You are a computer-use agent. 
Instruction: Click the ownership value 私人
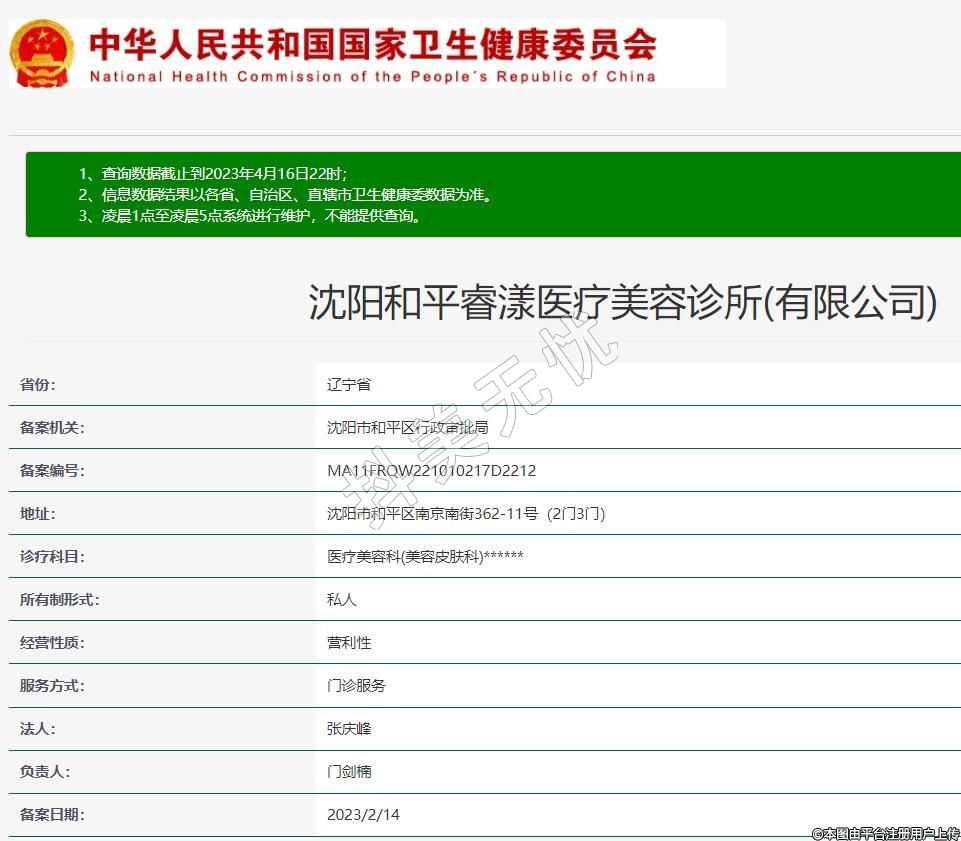coord(342,600)
